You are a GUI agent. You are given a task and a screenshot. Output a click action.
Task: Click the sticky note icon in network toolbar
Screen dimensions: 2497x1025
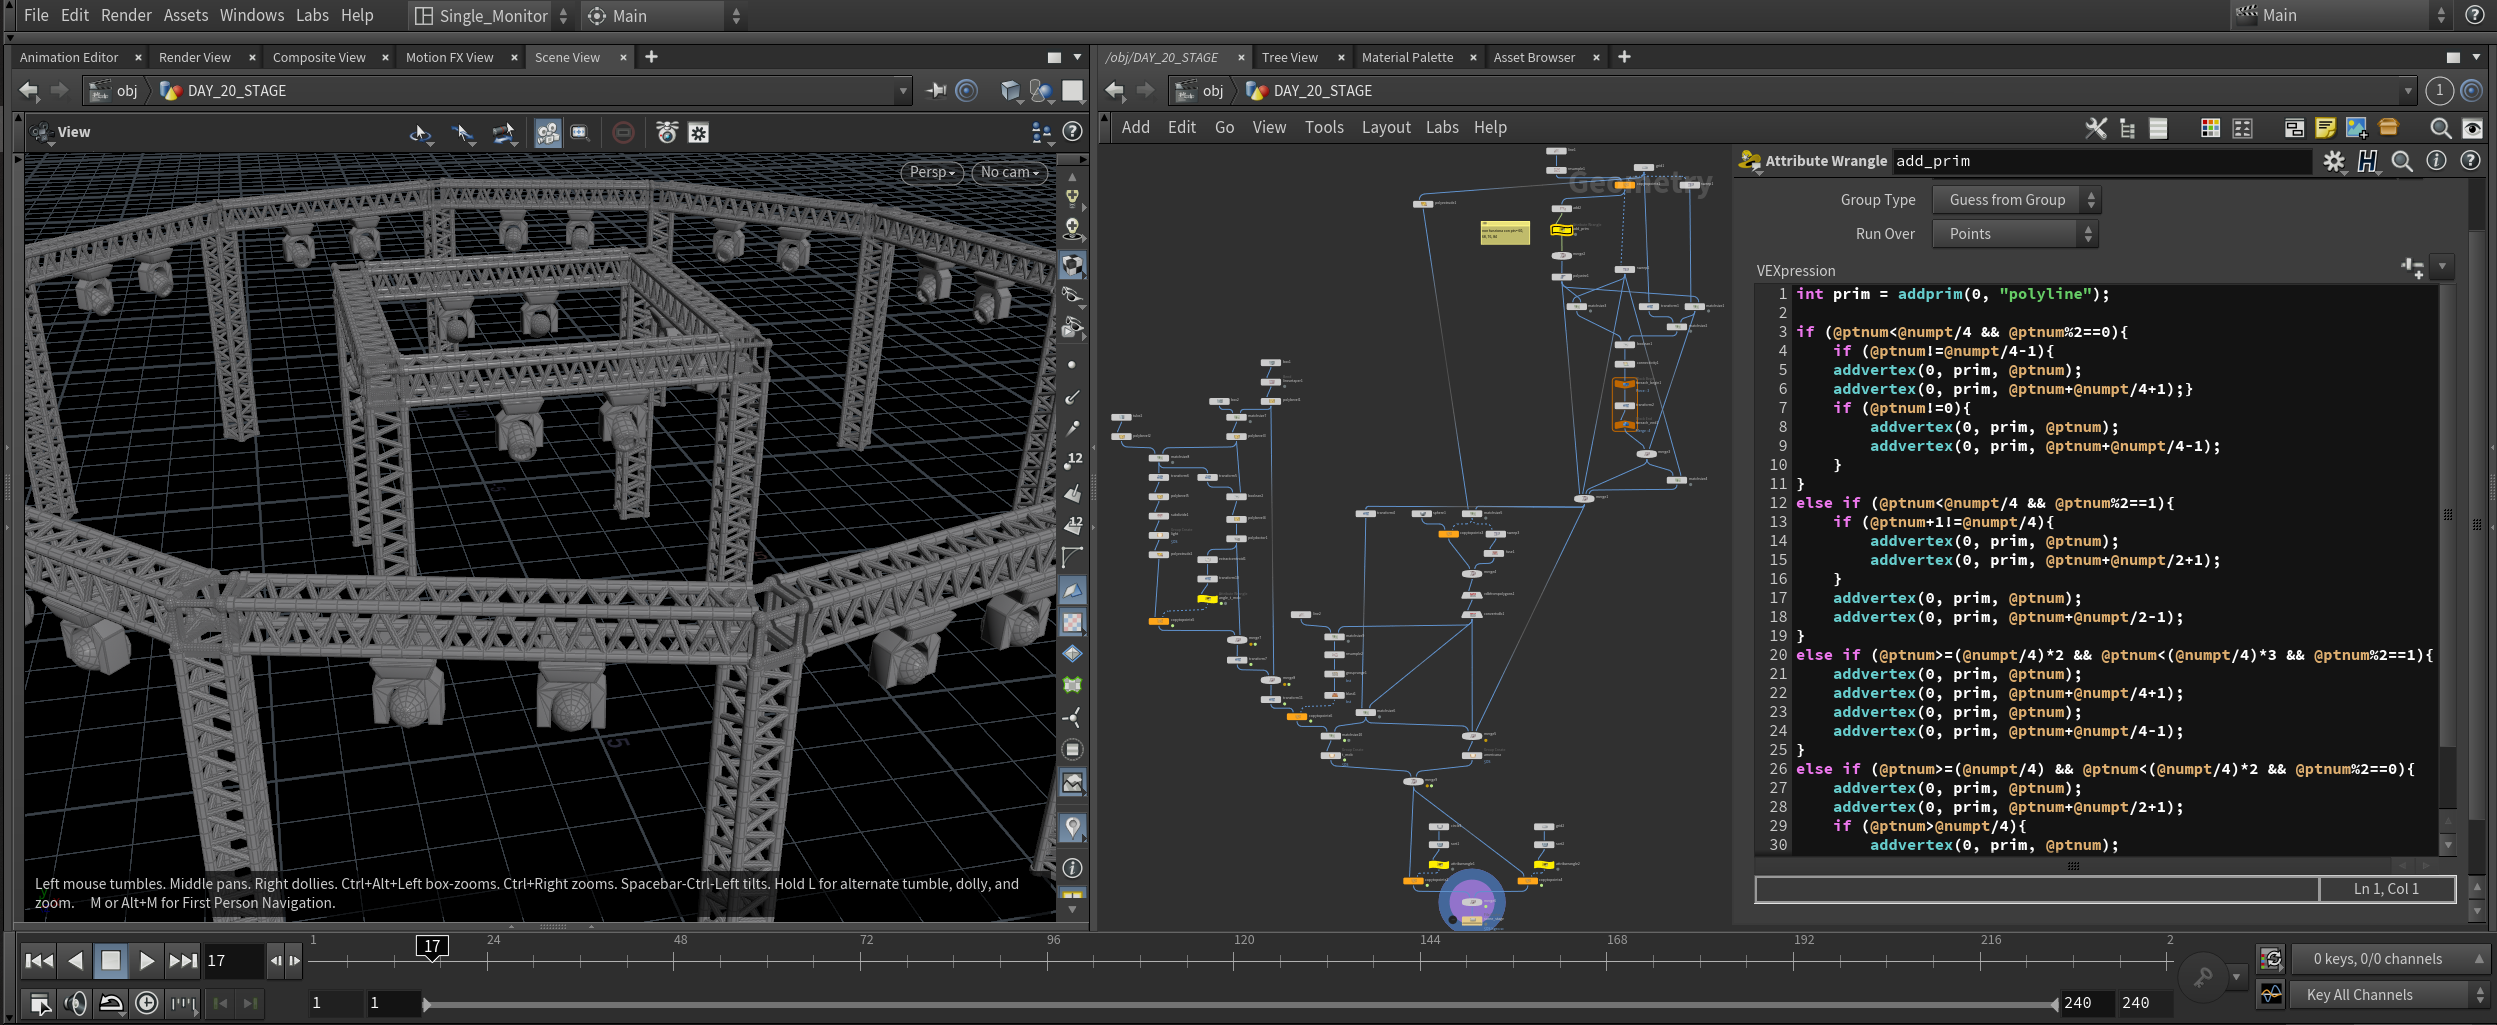coord(2325,128)
